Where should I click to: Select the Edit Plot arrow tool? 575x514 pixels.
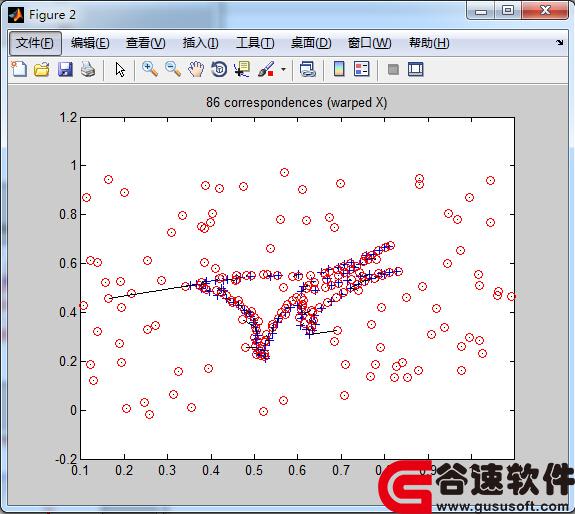pos(120,69)
